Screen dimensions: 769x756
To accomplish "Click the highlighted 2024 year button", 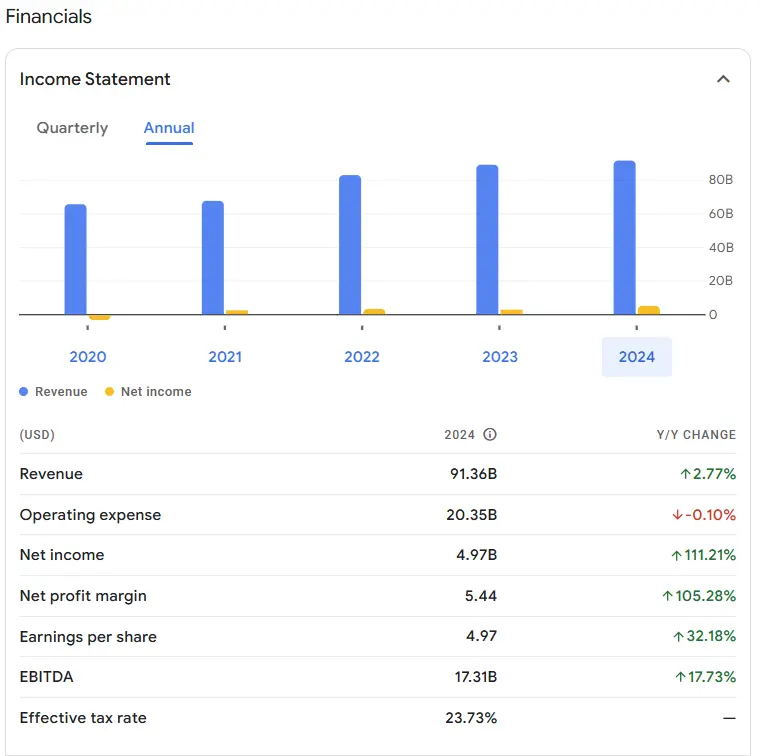I will click(x=637, y=357).
